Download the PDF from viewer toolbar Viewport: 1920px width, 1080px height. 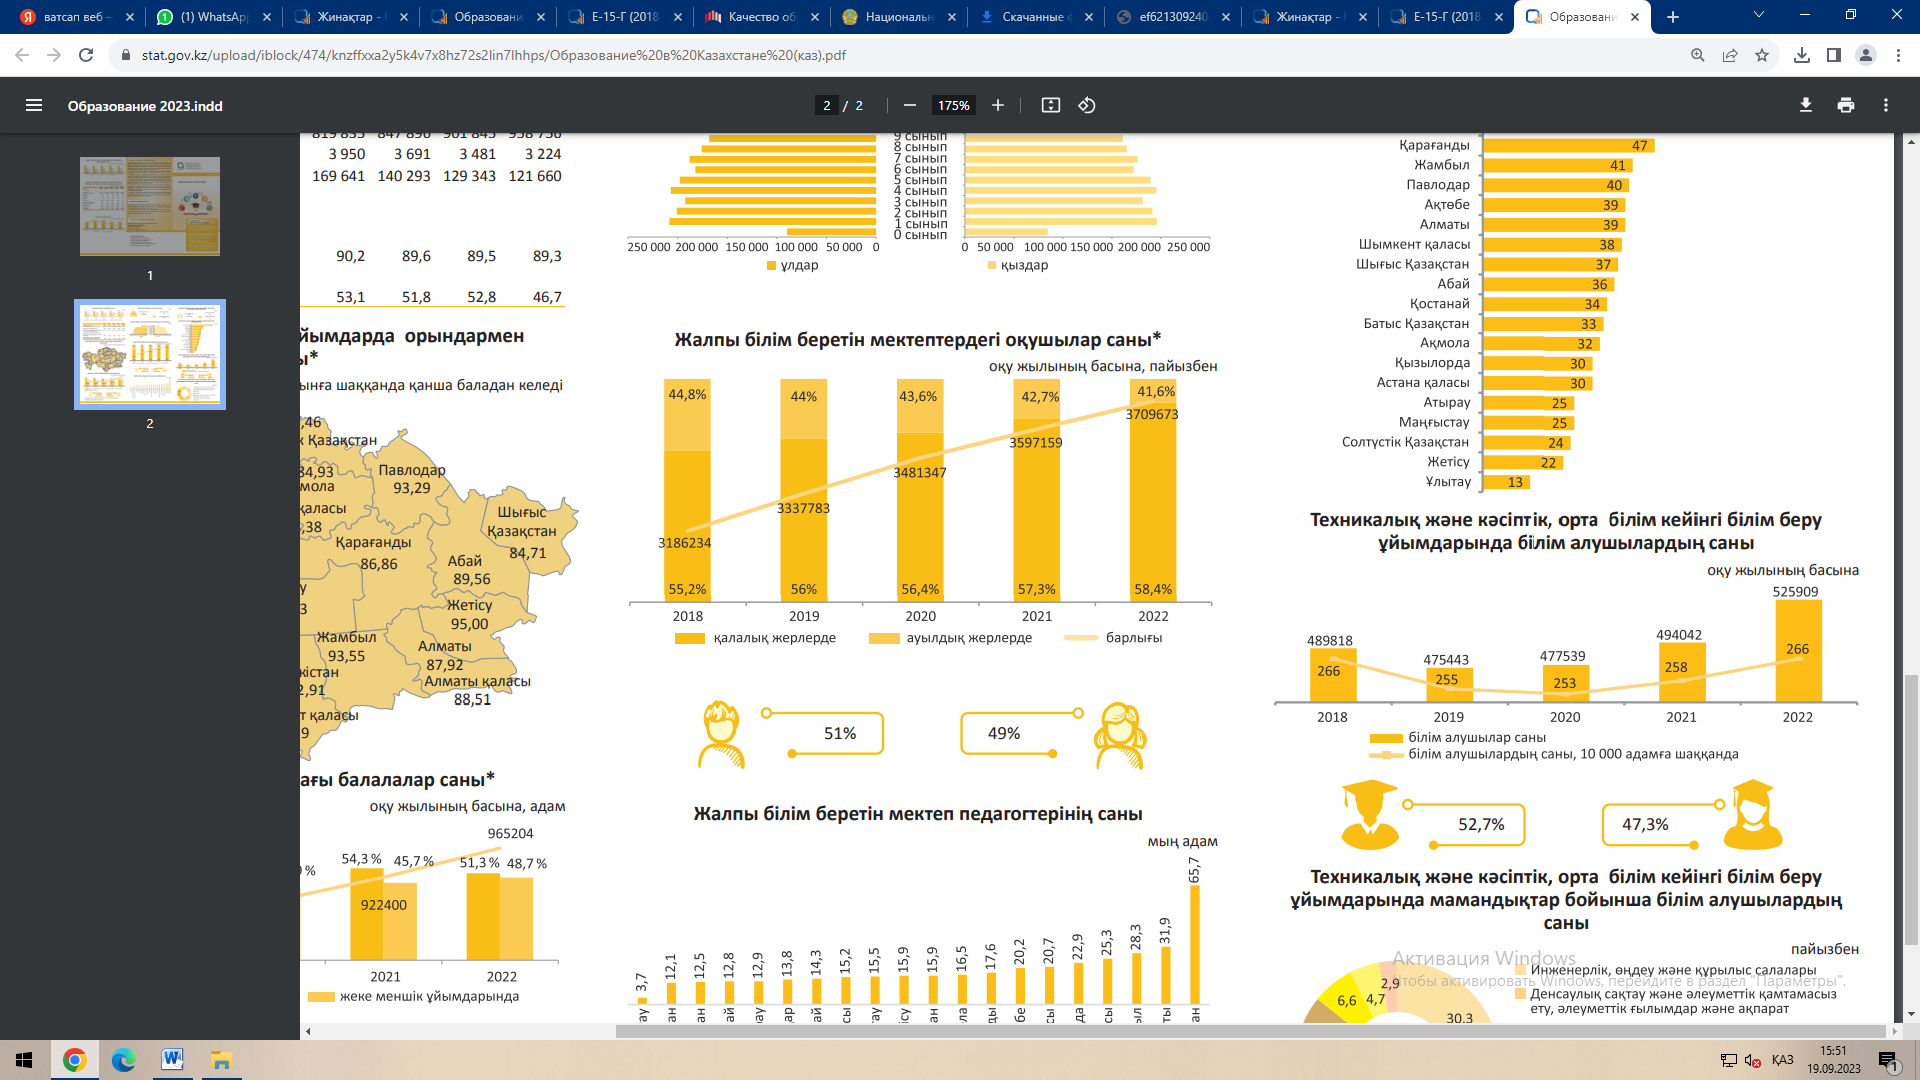pos(1806,105)
